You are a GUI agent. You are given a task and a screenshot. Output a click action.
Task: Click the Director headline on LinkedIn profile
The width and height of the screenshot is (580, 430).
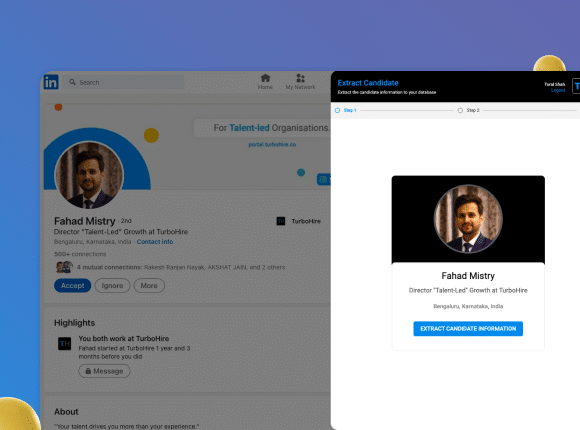pyautogui.click(x=121, y=232)
